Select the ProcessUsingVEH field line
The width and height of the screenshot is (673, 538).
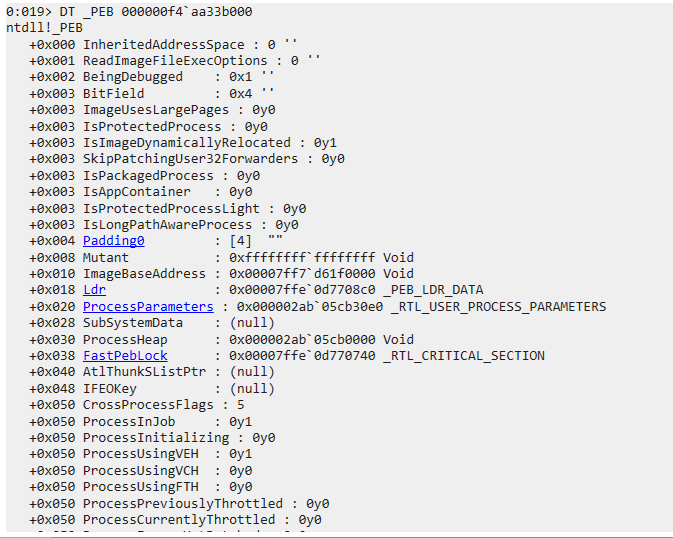pos(140,454)
